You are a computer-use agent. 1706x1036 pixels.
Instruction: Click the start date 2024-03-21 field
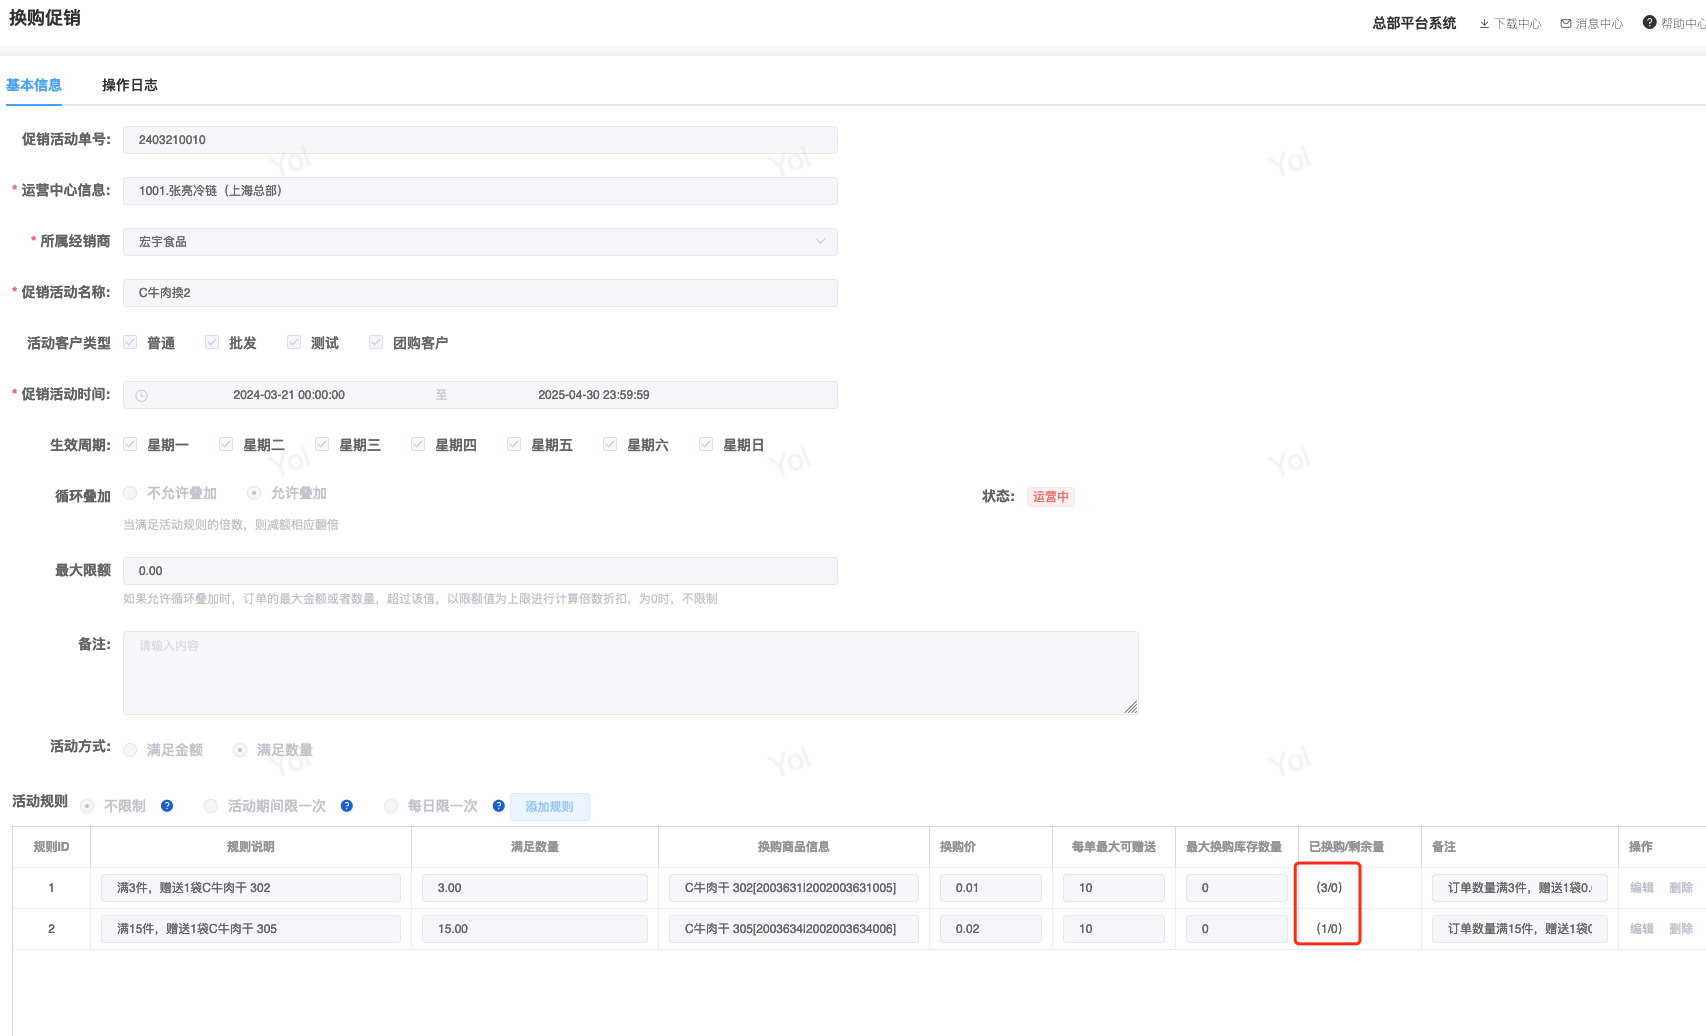289,395
